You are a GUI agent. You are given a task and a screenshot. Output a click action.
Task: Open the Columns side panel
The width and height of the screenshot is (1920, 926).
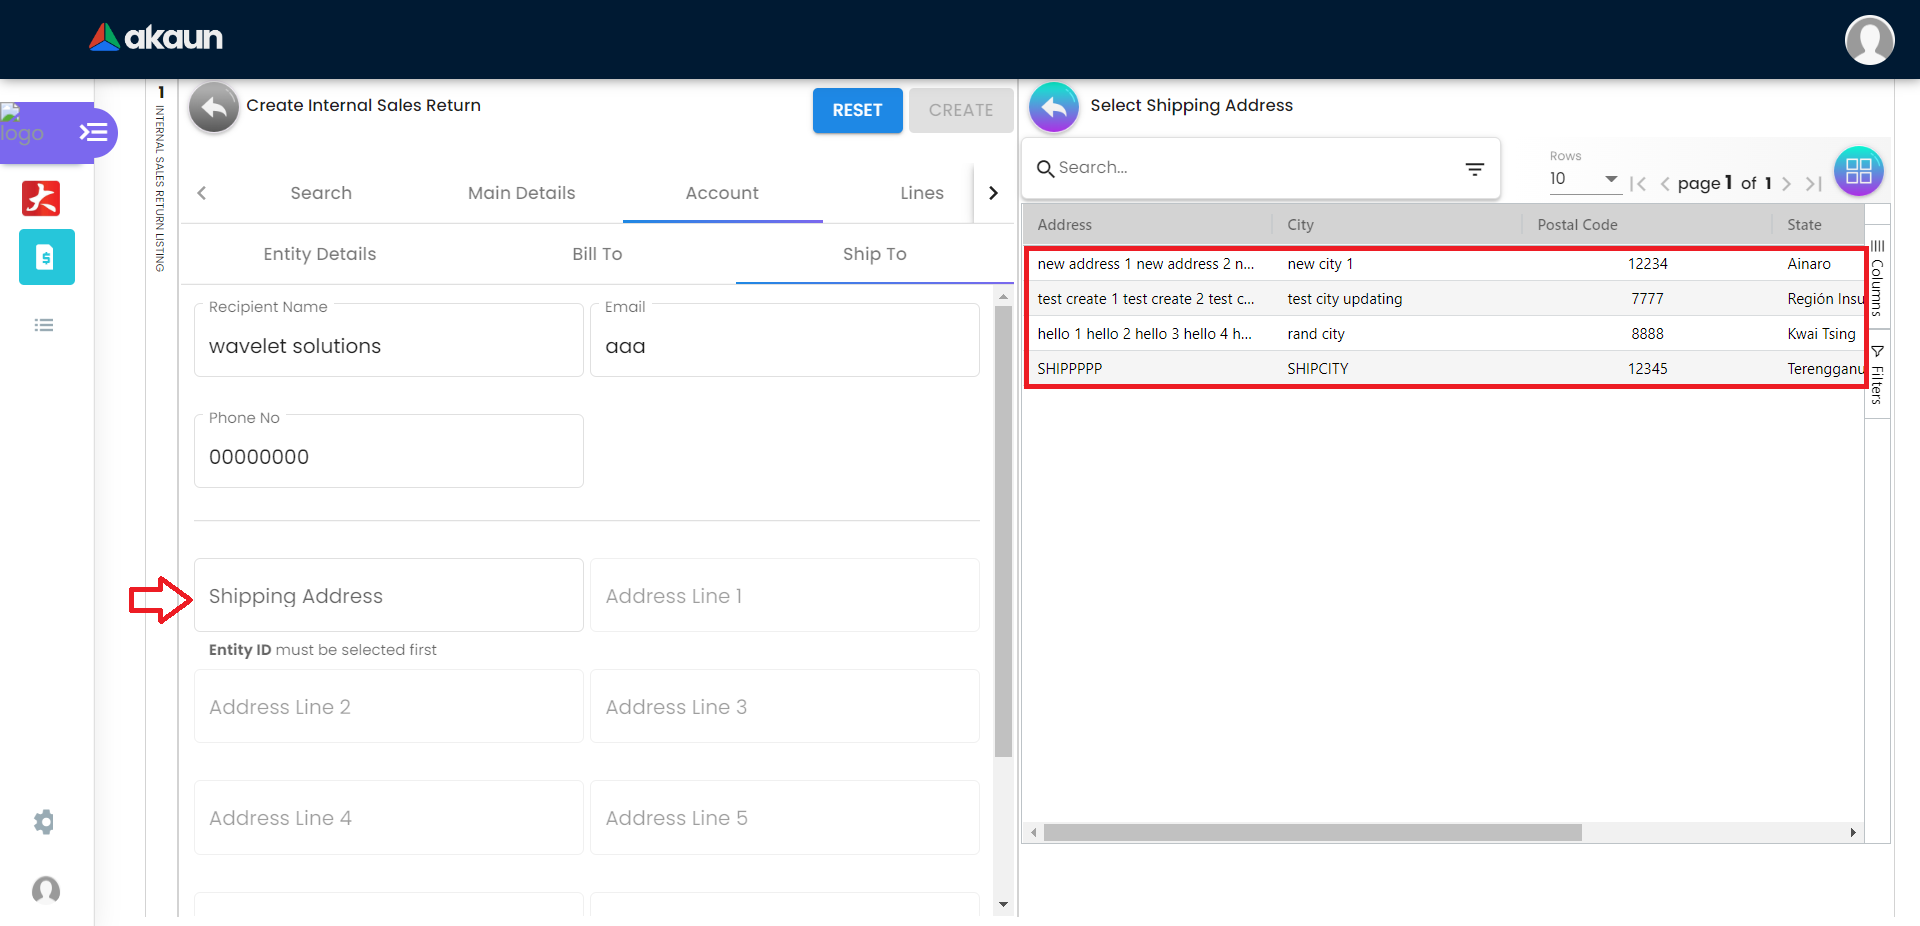pyautogui.click(x=1877, y=280)
